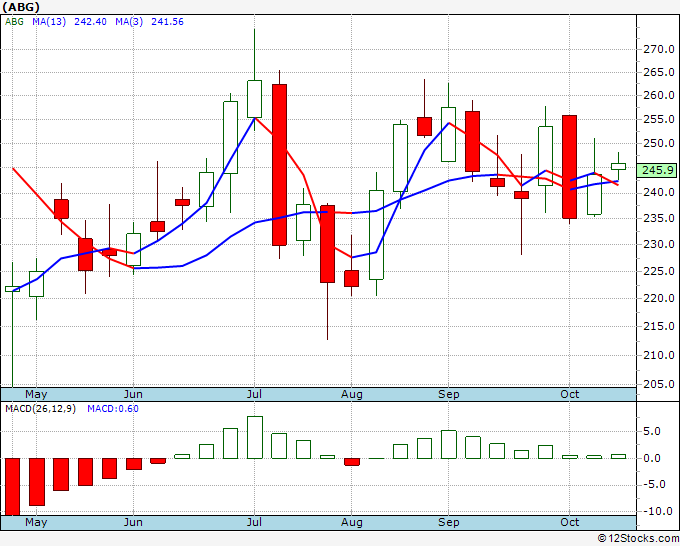Image resolution: width=680 pixels, height=546 pixels.
Task: Click May on the price chart axis
Action: point(36,394)
